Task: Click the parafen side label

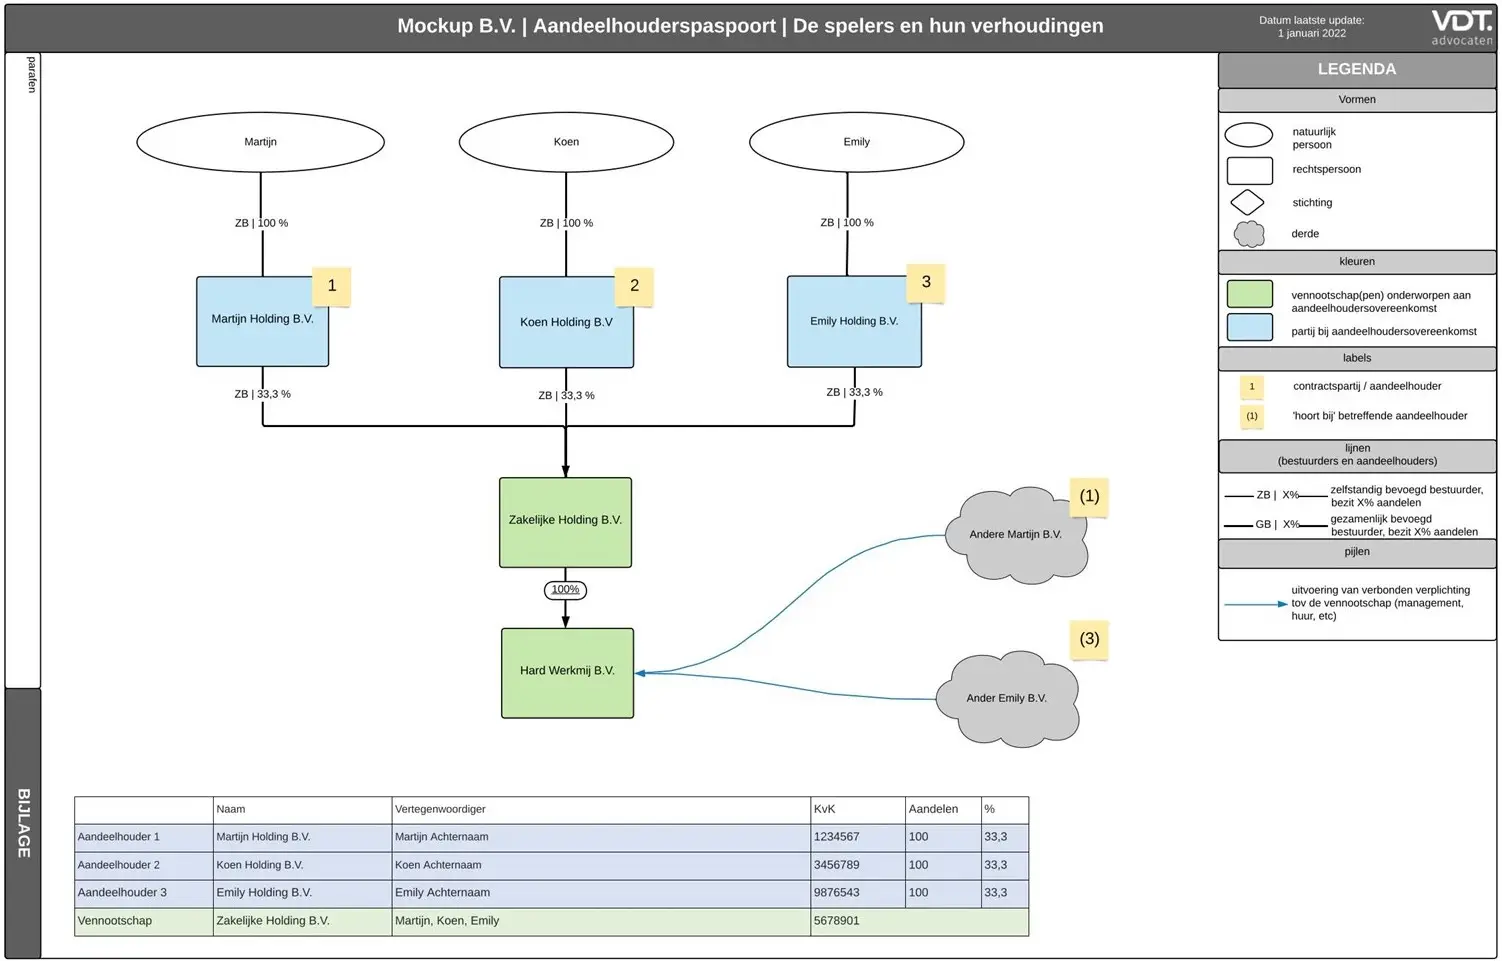Action: click(31, 75)
